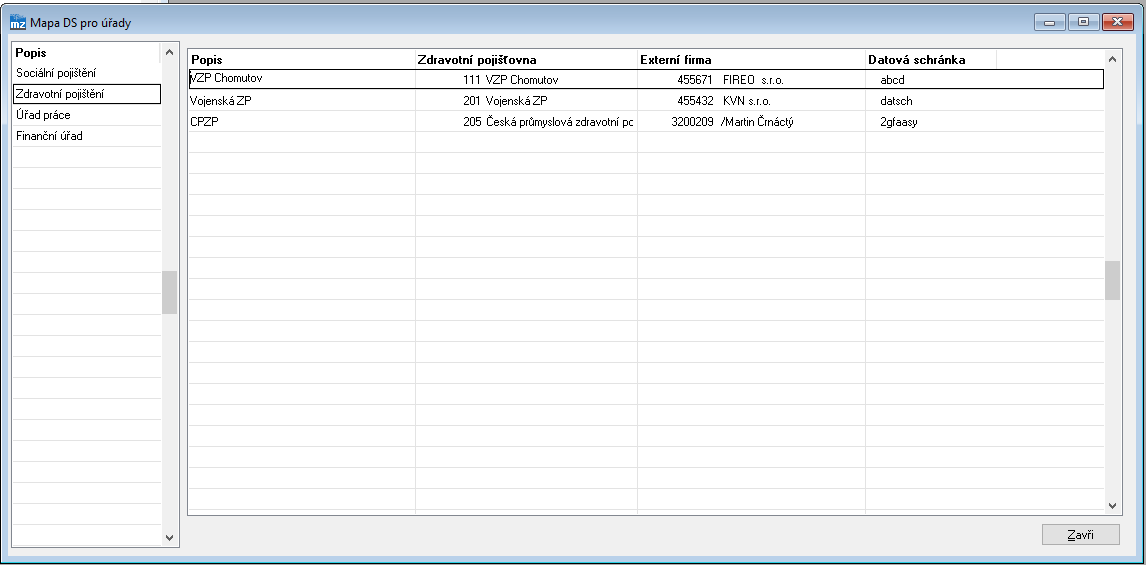Click the main table's vertical scrollbar thumb

tap(1112, 280)
